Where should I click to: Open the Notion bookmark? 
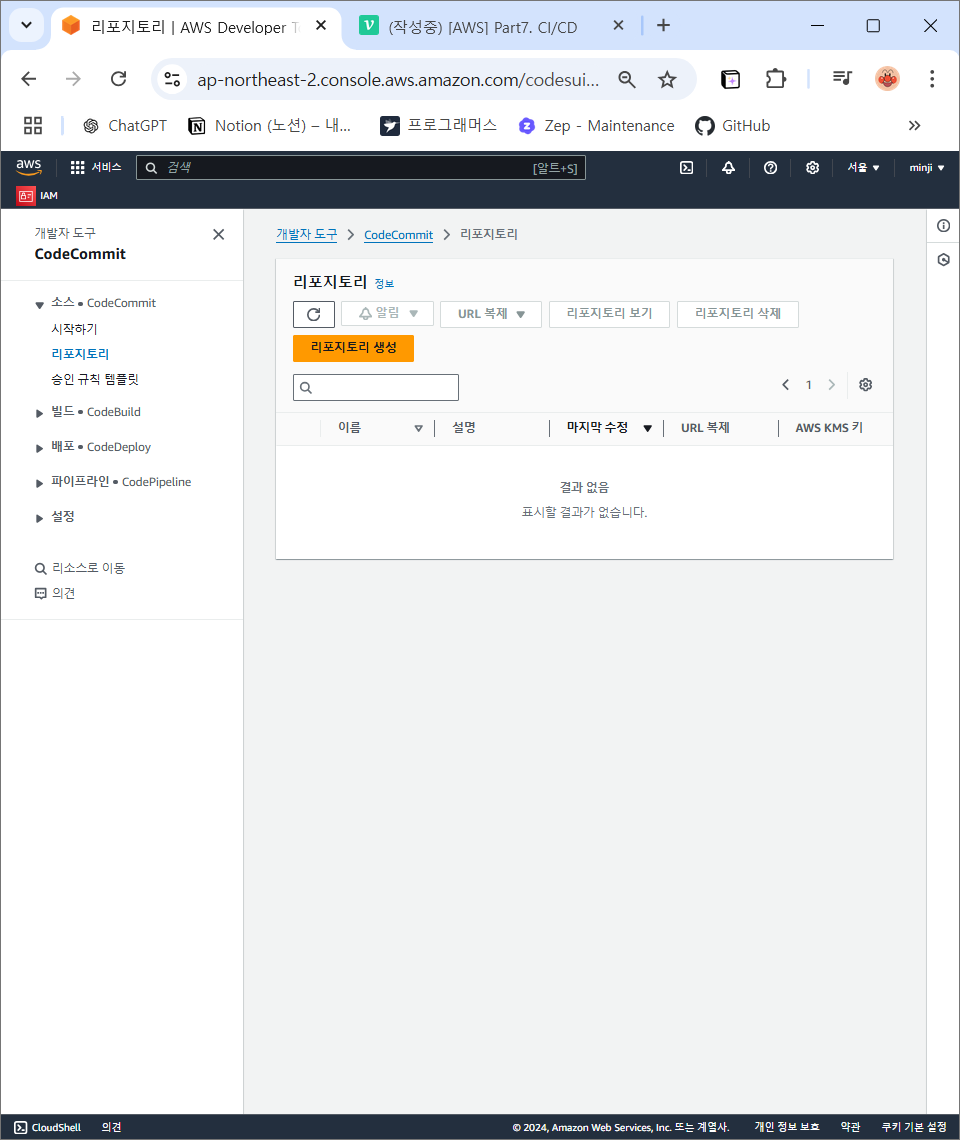coord(269,126)
